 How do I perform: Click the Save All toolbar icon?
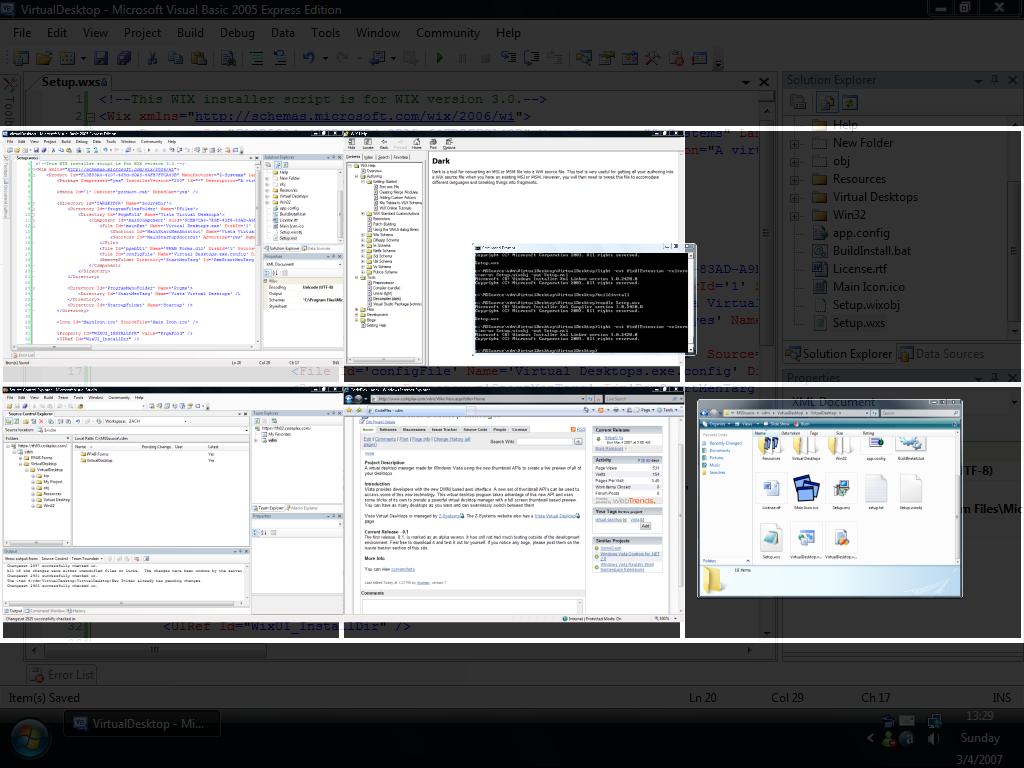tap(124, 58)
